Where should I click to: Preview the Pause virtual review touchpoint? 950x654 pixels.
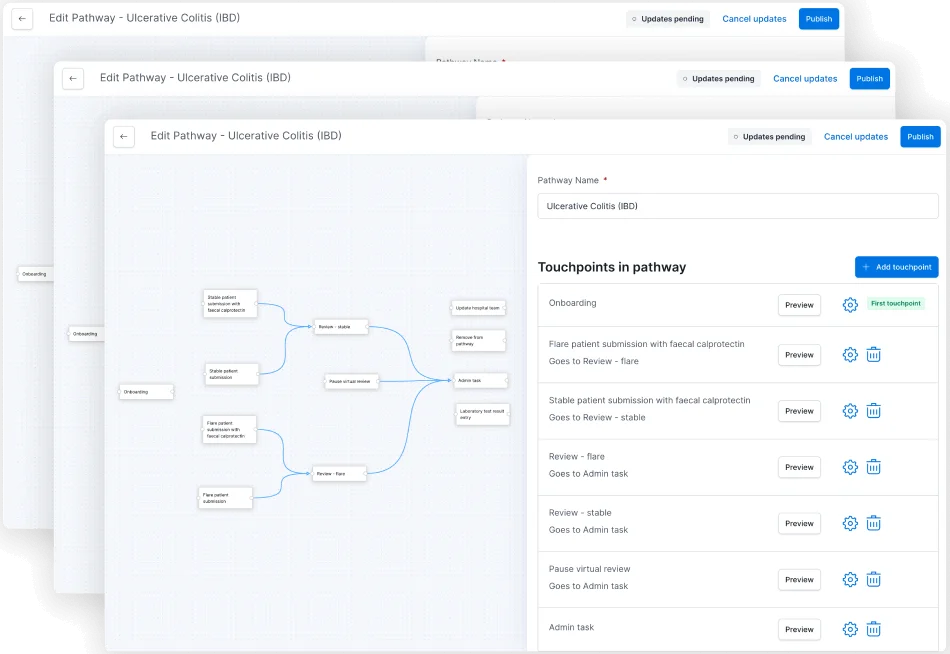click(x=799, y=579)
